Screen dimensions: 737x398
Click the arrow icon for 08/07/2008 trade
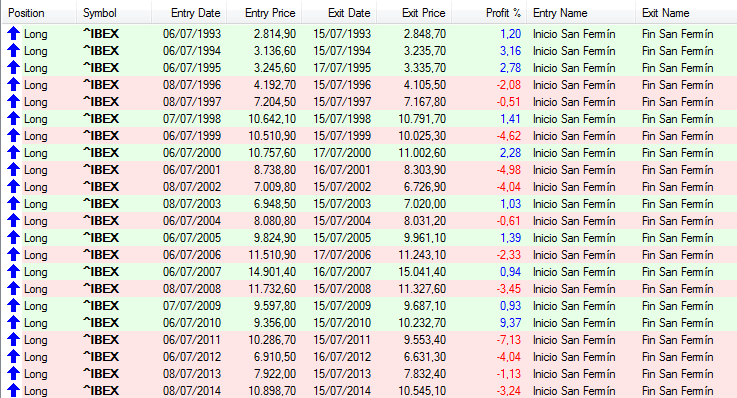click(13, 289)
